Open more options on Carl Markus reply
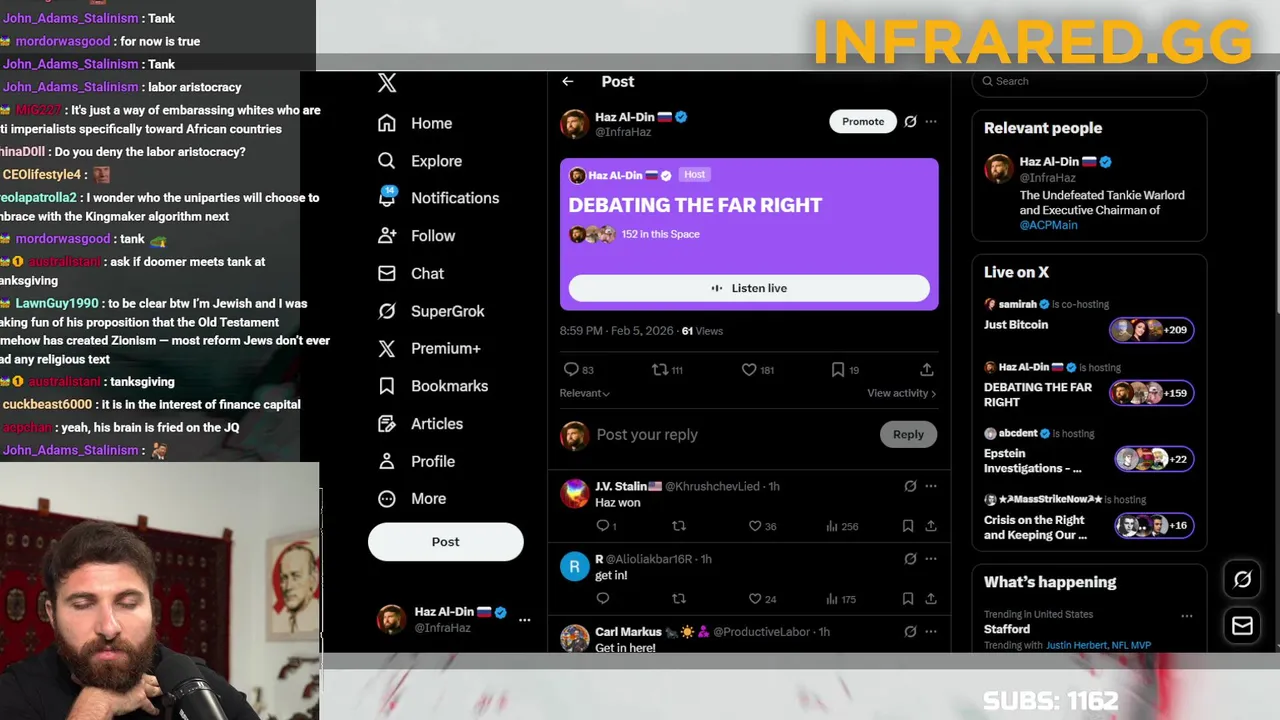 point(931,632)
